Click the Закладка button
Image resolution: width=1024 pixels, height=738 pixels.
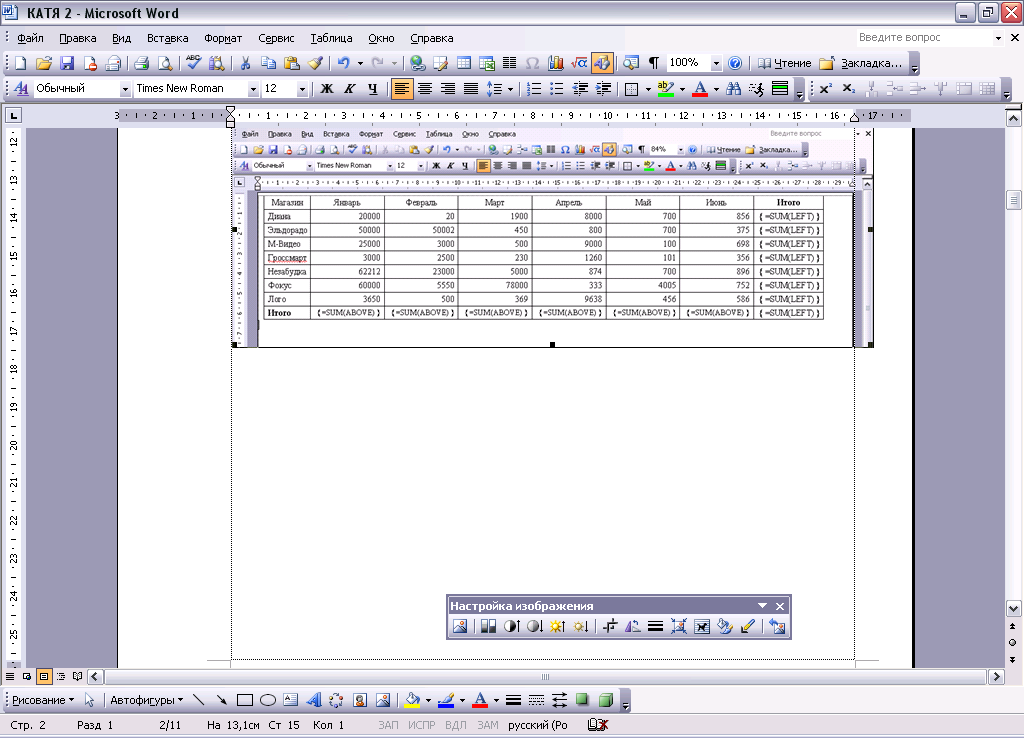(x=861, y=63)
